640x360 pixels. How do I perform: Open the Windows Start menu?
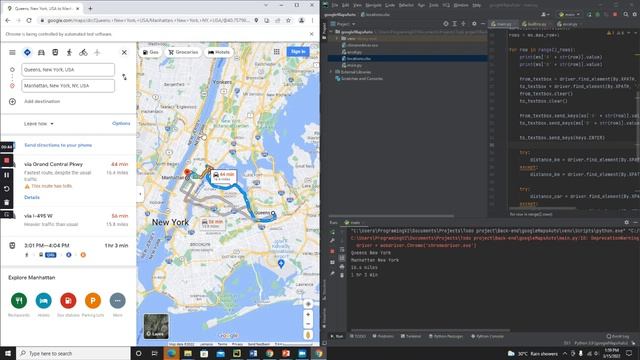pyautogui.click(x=7, y=353)
